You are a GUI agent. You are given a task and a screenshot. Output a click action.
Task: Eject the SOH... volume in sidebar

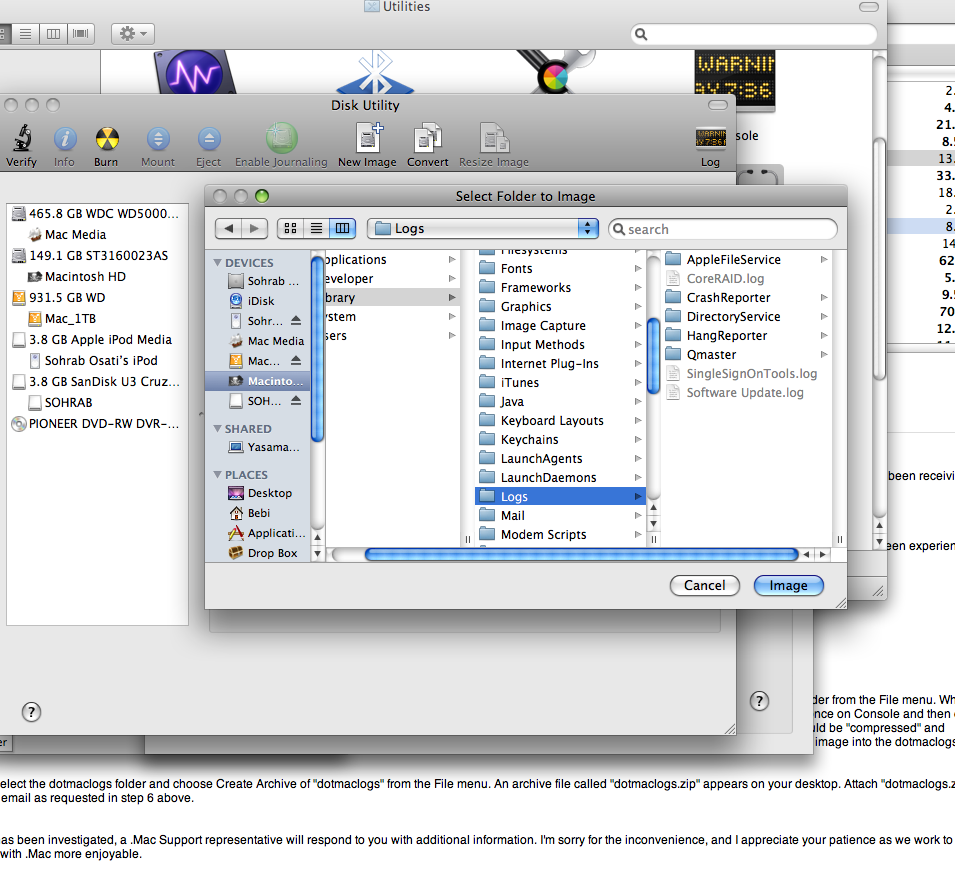click(x=296, y=401)
